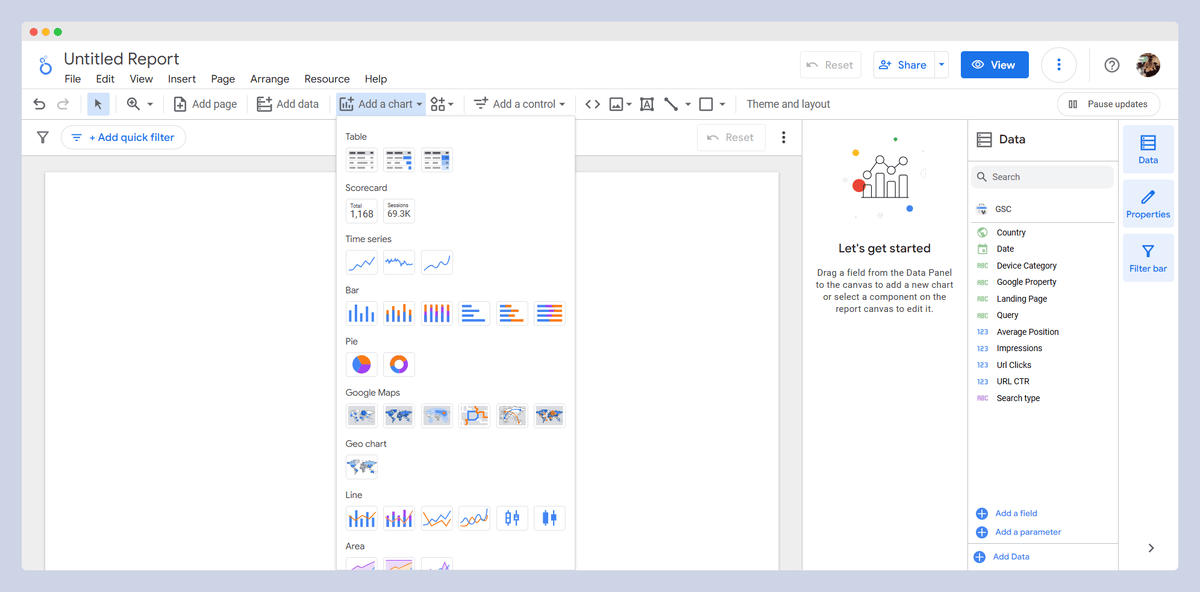Screen dimensions: 1200x592
Task: Insert a Time series chart
Action: point(361,263)
